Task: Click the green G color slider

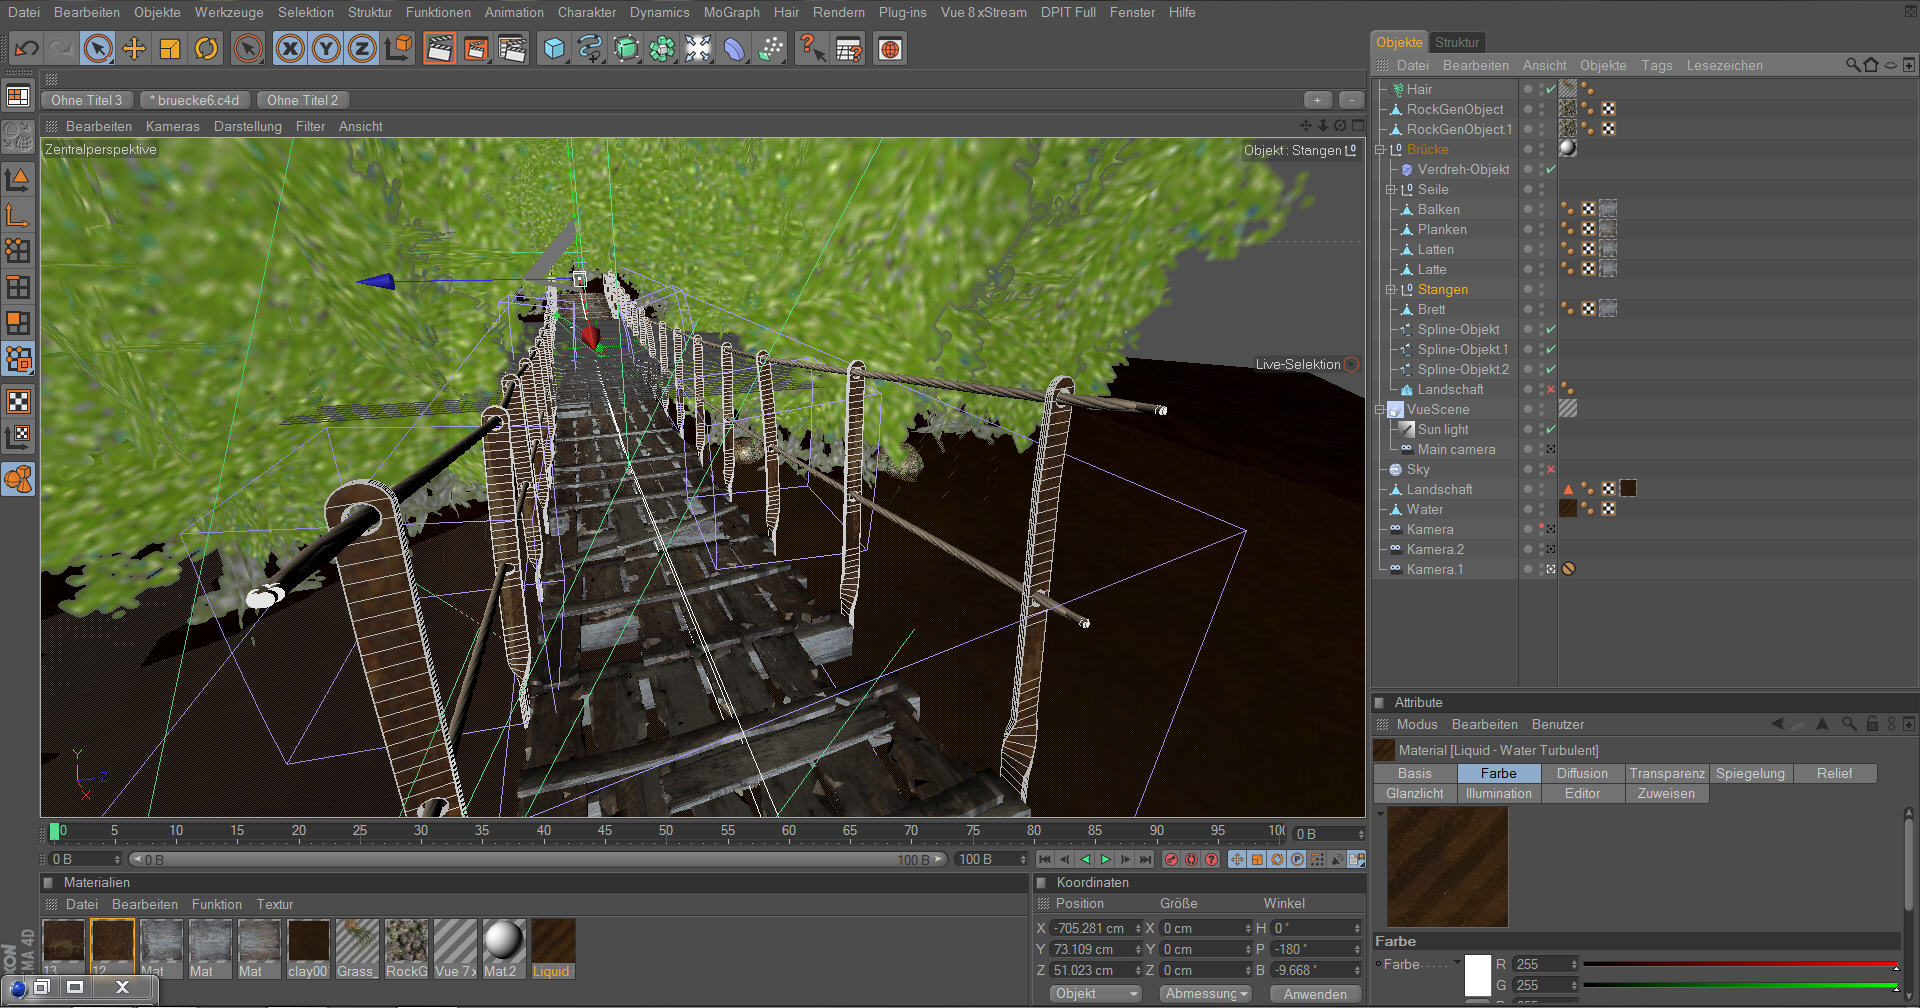Action: [1741, 985]
